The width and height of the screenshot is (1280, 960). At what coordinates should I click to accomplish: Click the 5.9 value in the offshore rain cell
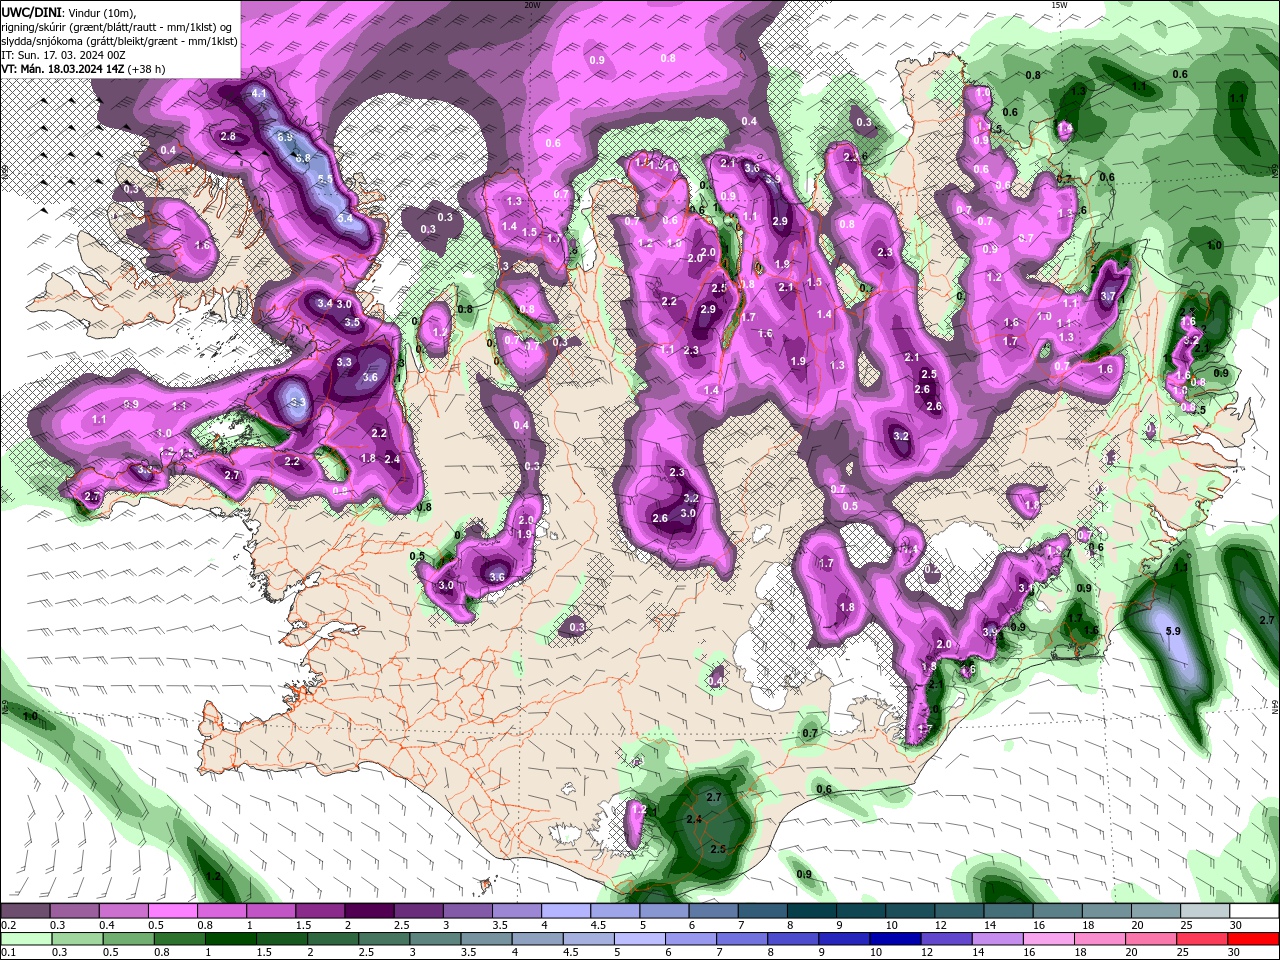tap(1174, 631)
